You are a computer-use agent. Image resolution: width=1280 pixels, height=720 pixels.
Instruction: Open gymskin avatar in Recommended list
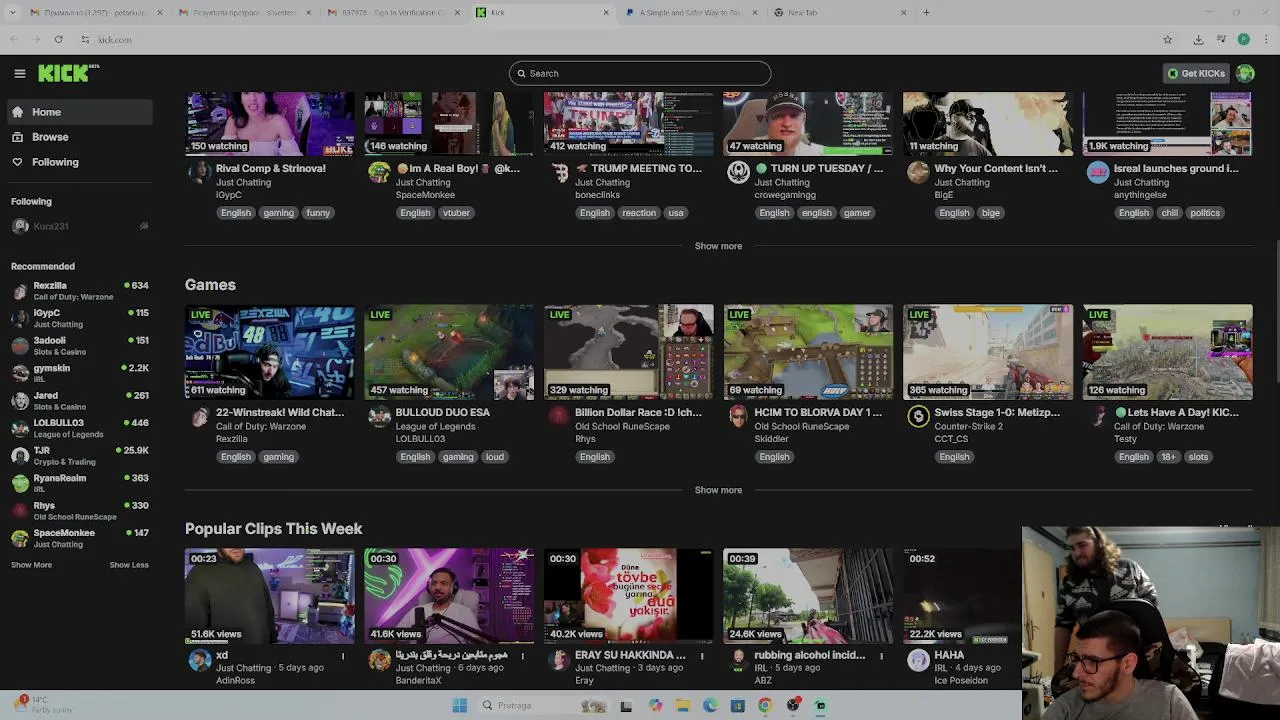click(x=20, y=373)
